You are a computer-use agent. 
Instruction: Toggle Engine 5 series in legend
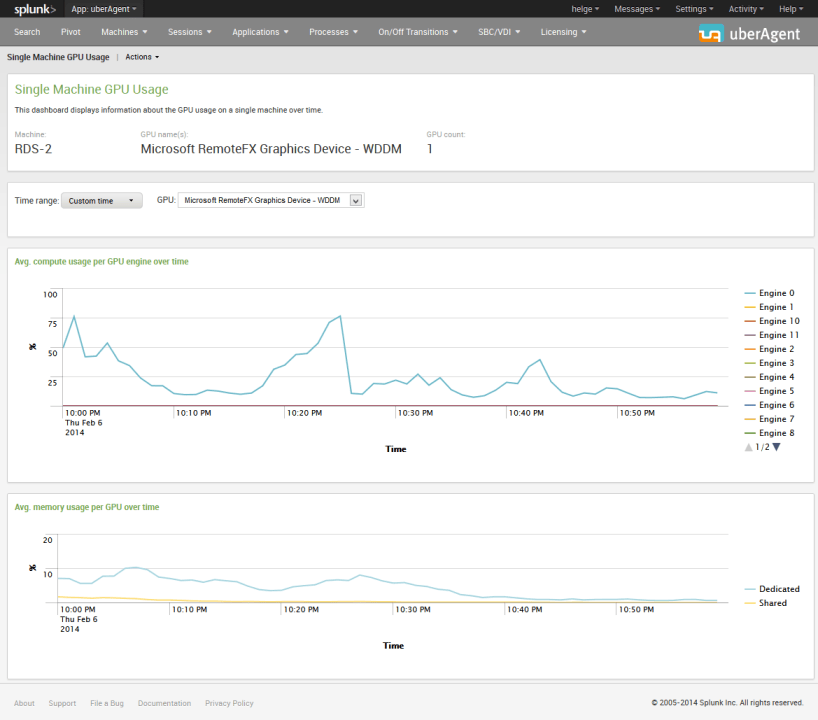[x=769, y=391]
